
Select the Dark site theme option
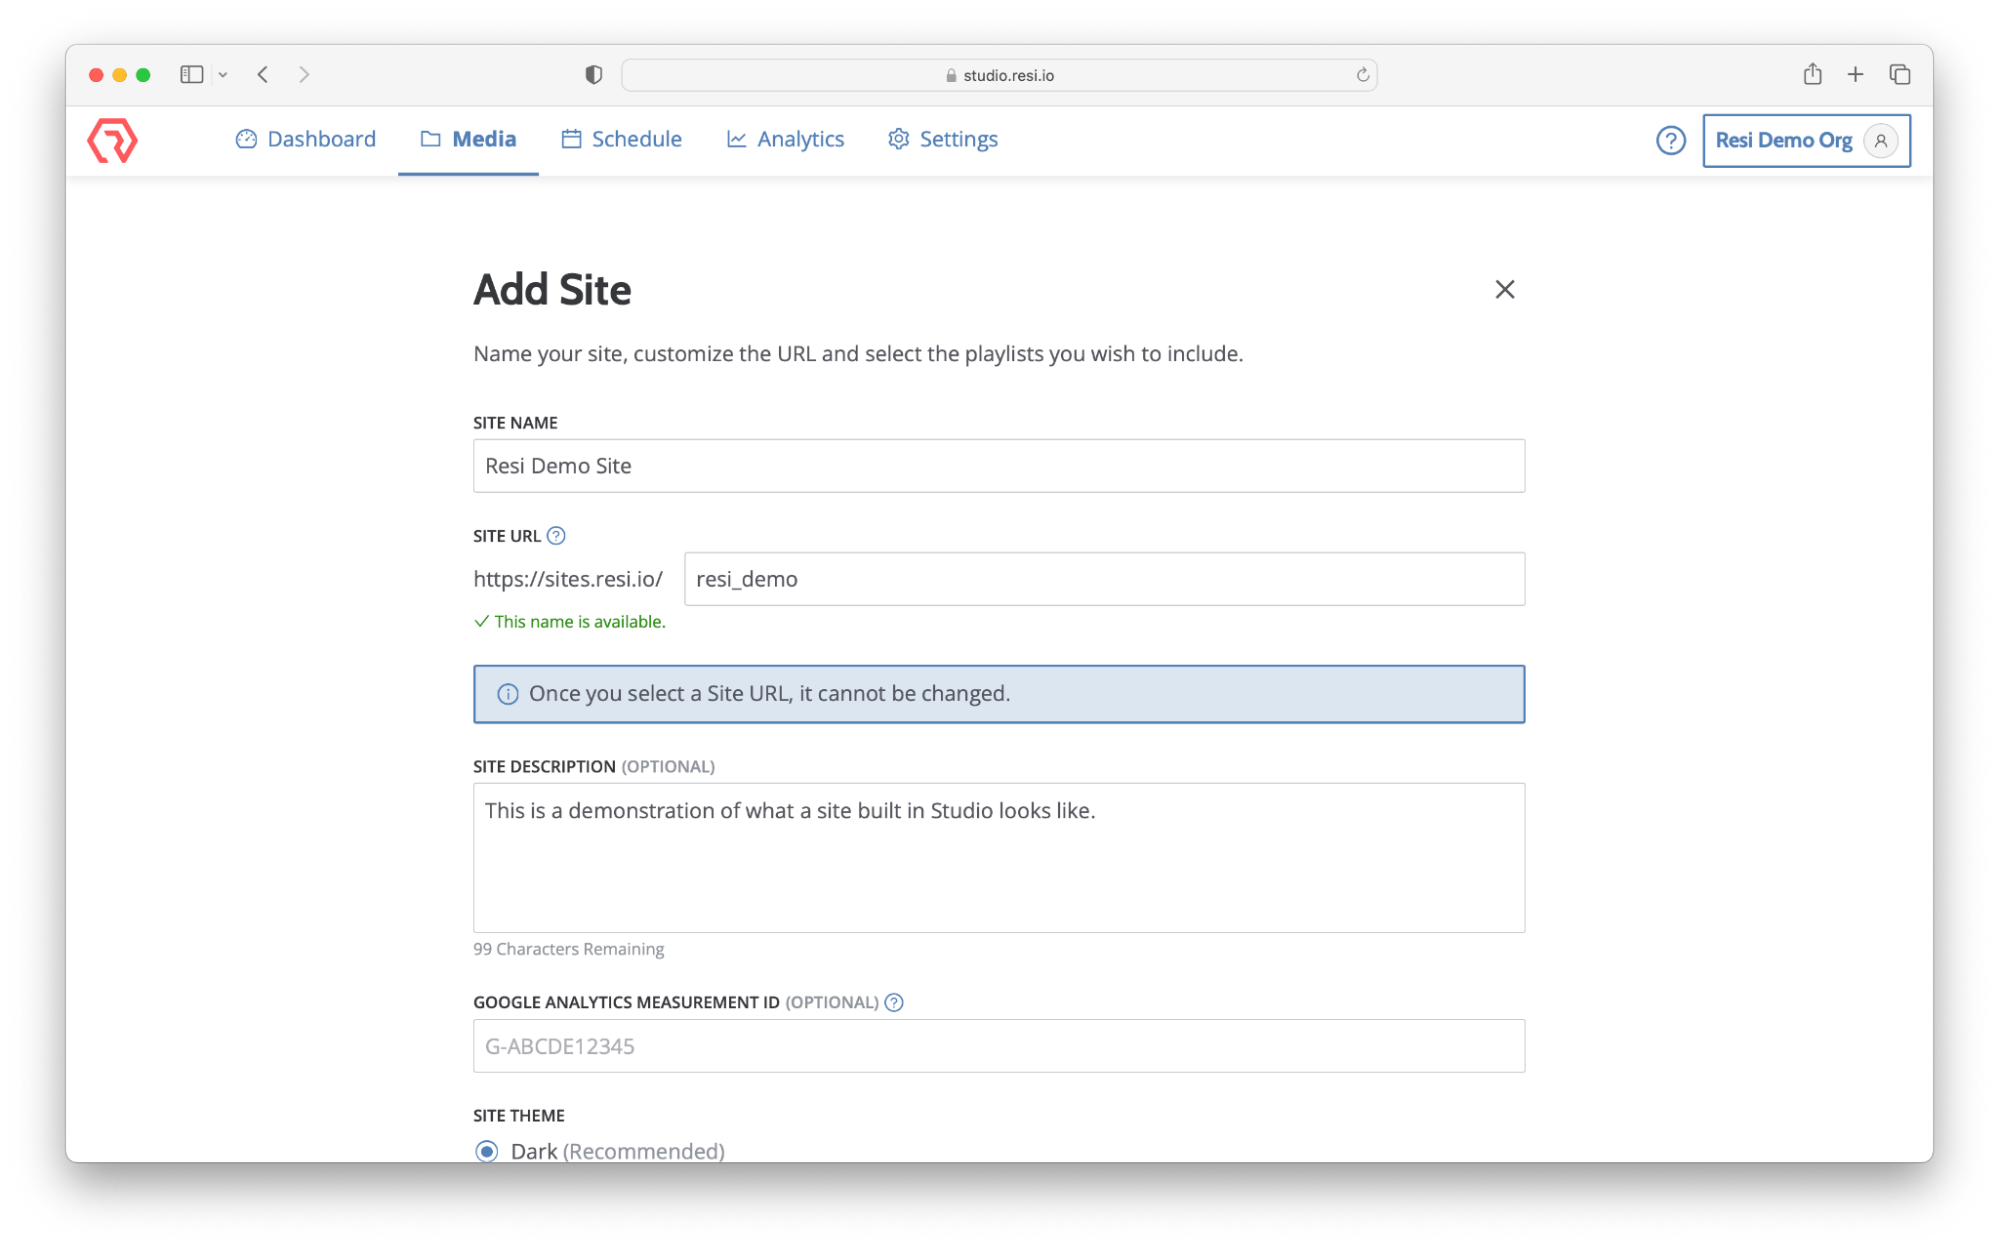pyautogui.click(x=486, y=1151)
